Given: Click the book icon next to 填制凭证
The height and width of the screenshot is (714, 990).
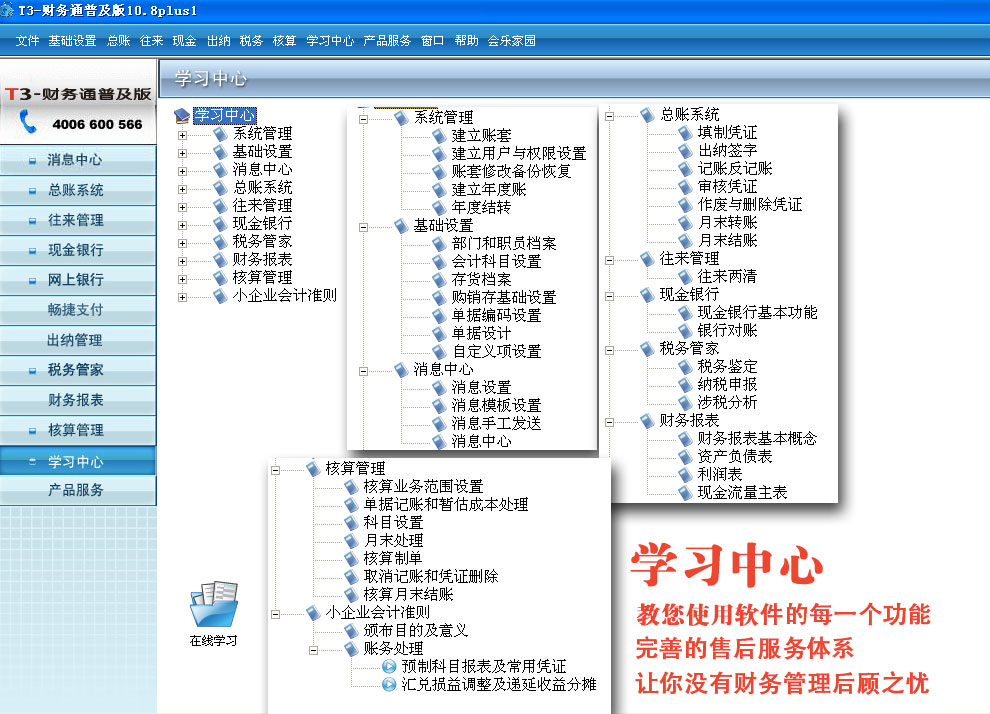Looking at the screenshot, I should click(686, 133).
